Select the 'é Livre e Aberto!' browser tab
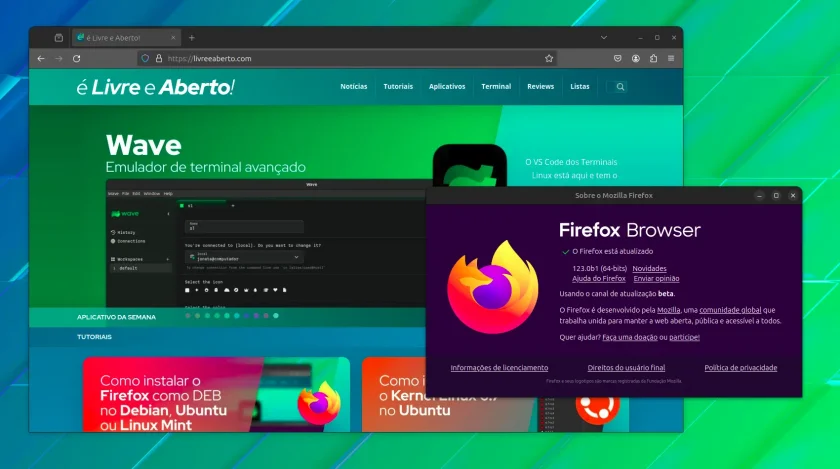The width and height of the screenshot is (840, 469). pos(124,38)
